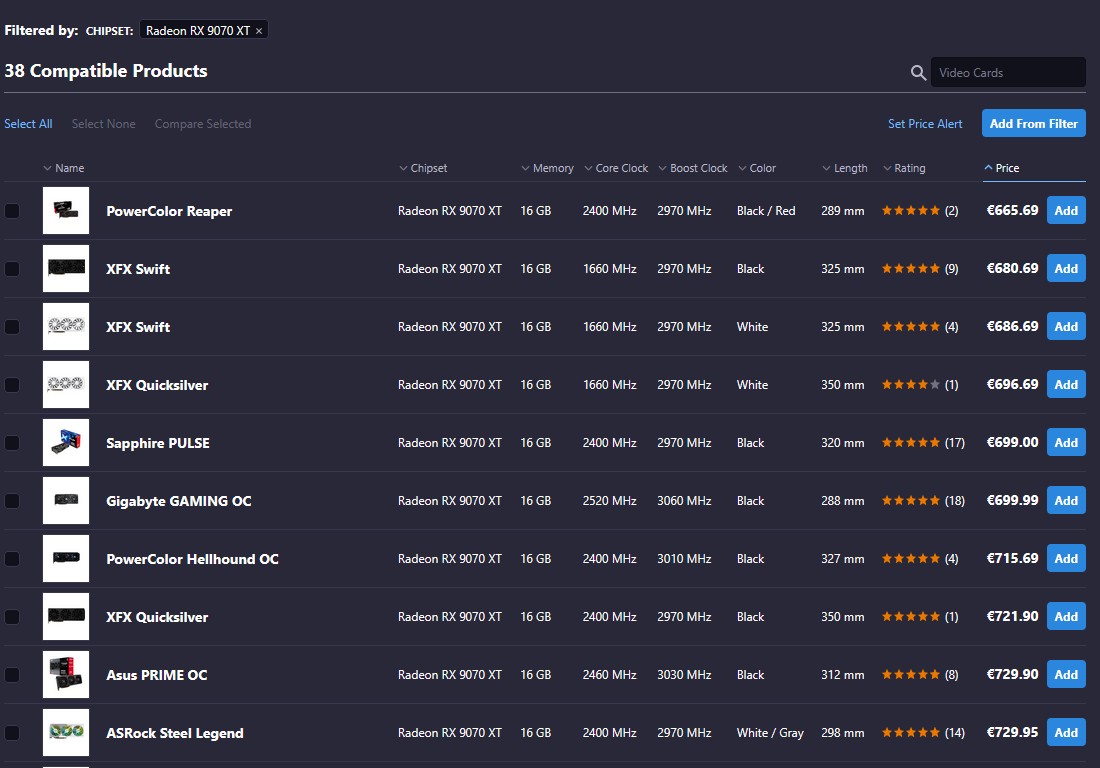Open PowerColor Hellhound OC thumbnail
The height and width of the screenshot is (768, 1100).
tap(66, 559)
